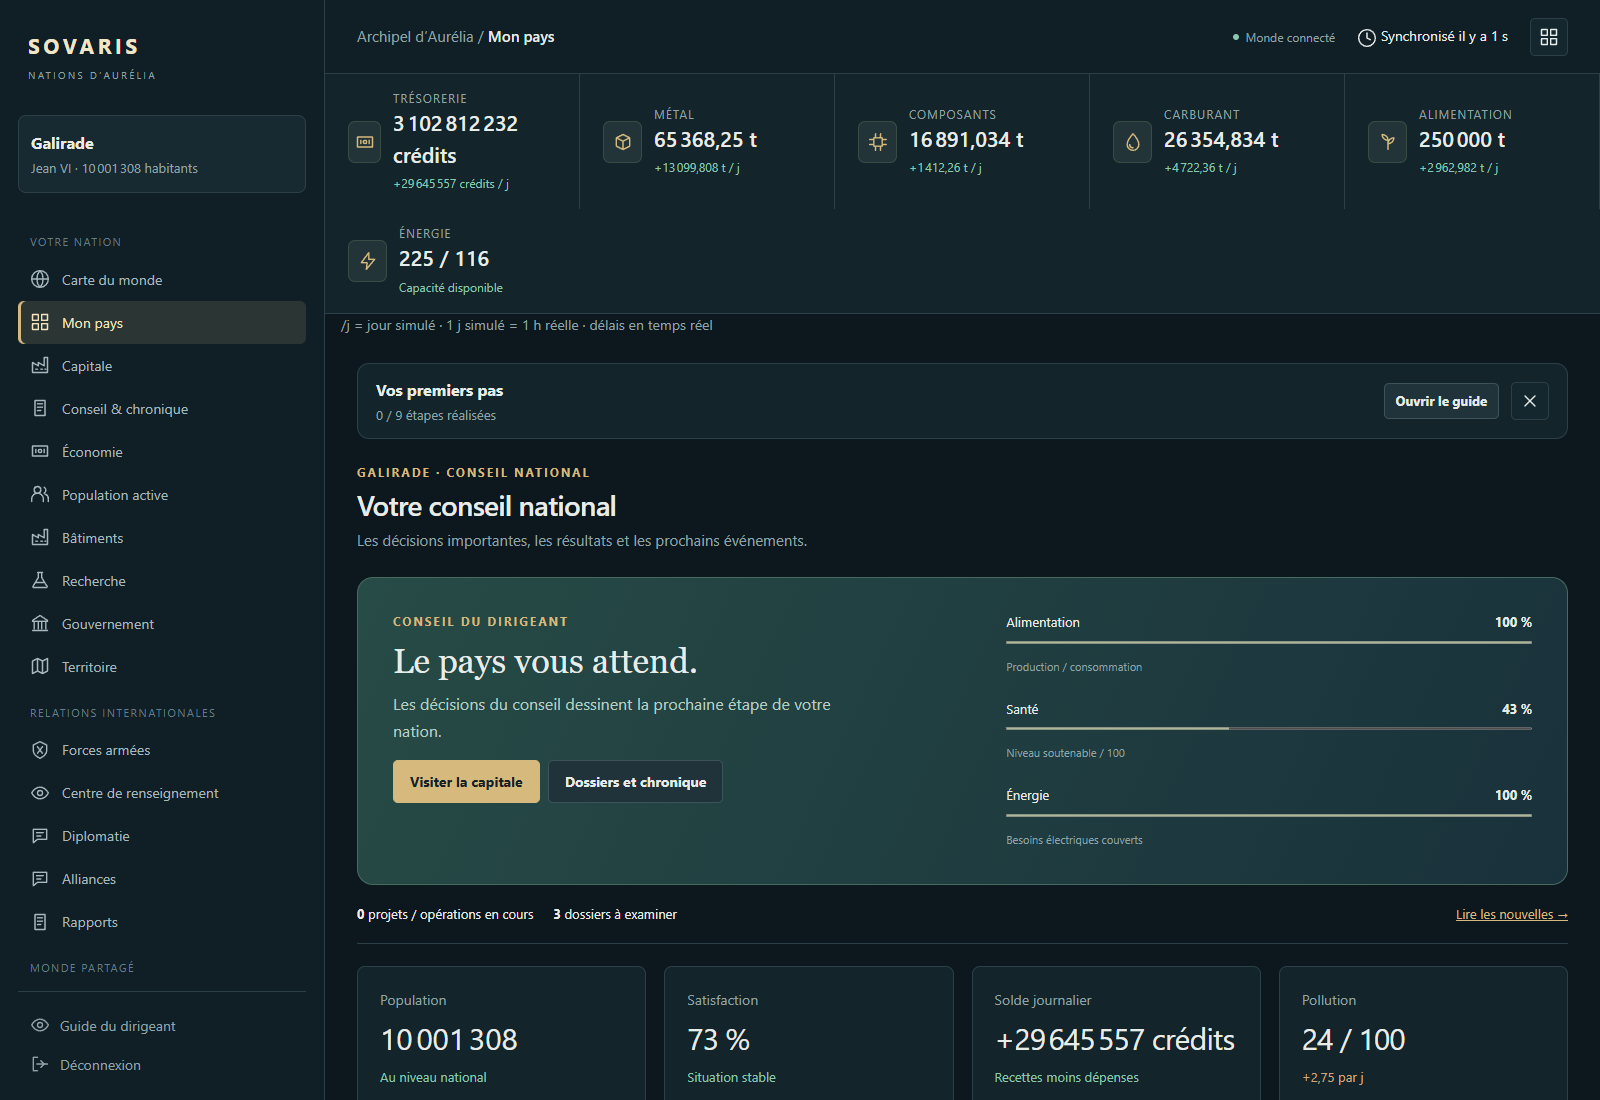Click the logout arrow icon beside Déconnexion
This screenshot has height=1100, width=1600.
[40, 1064]
